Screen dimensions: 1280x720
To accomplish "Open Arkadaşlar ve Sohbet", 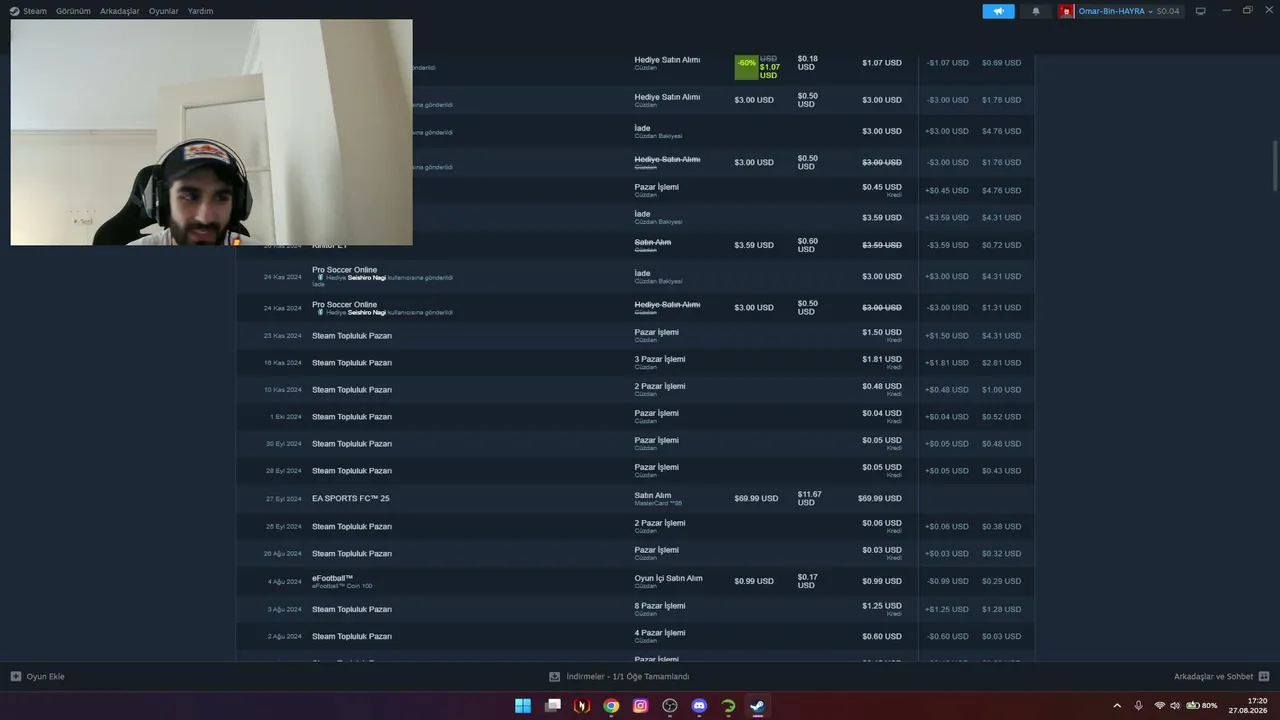I will (1213, 677).
